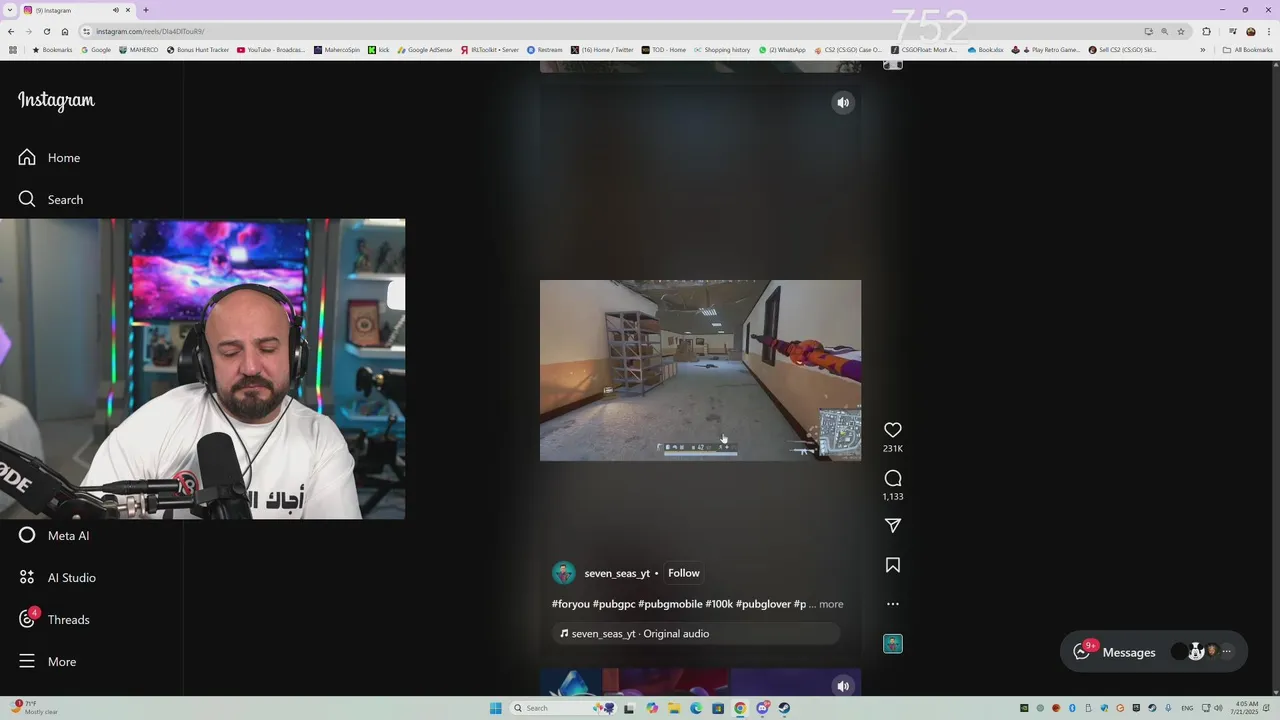Follow seven_seas_yt
The width and height of the screenshot is (1280, 720).
point(684,573)
